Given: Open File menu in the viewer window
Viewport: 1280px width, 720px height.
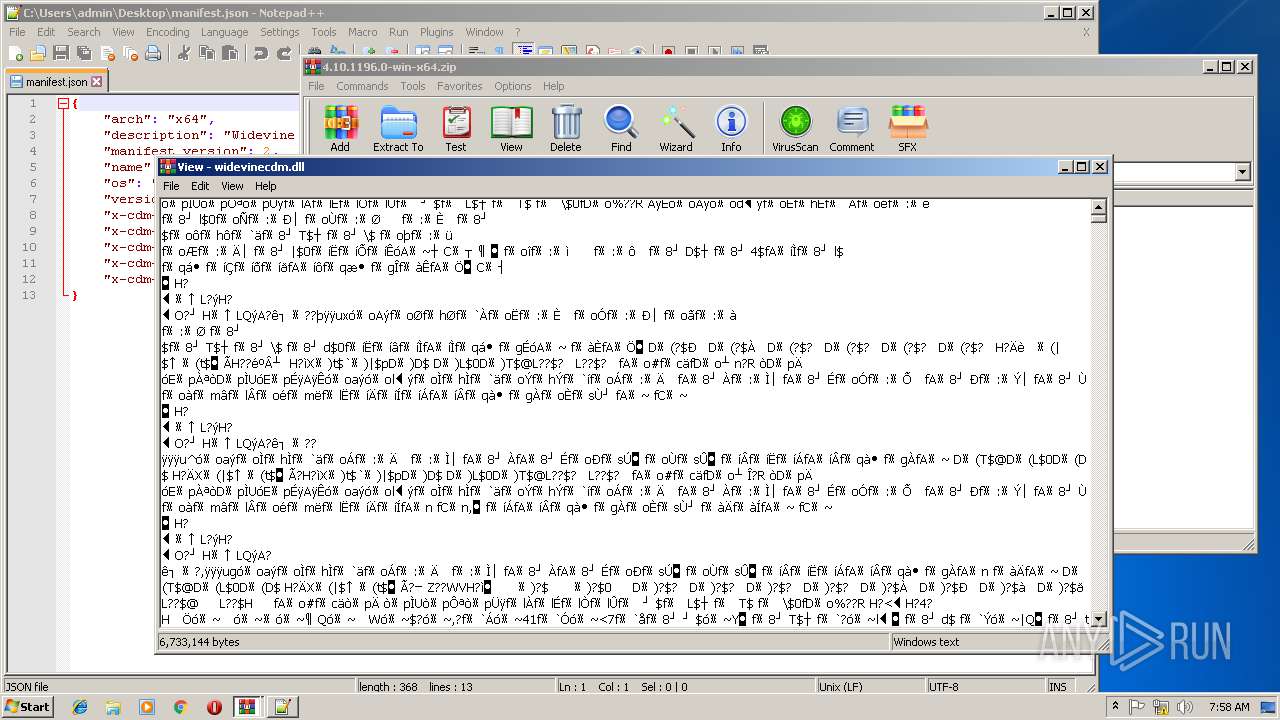Looking at the screenshot, I should coord(171,186).
